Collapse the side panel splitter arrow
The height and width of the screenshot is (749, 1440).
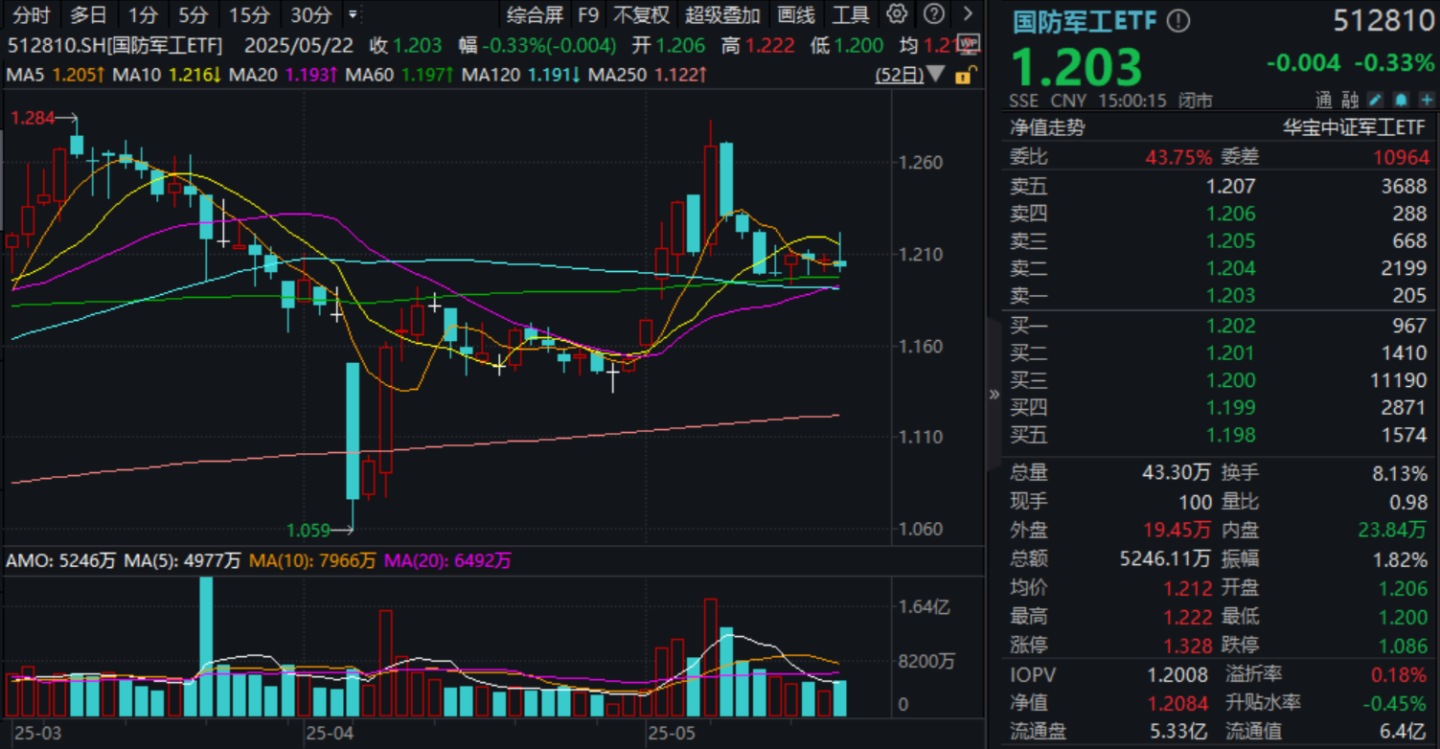[993, 394]
